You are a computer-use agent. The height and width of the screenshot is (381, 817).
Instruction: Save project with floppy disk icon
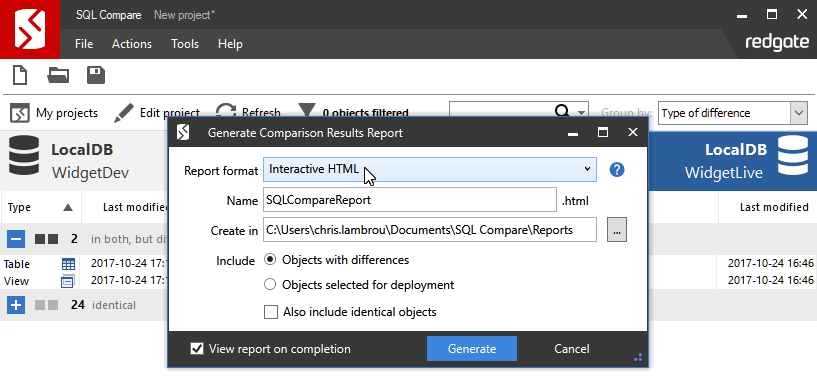pyautogui.click(x=96, y=75)
